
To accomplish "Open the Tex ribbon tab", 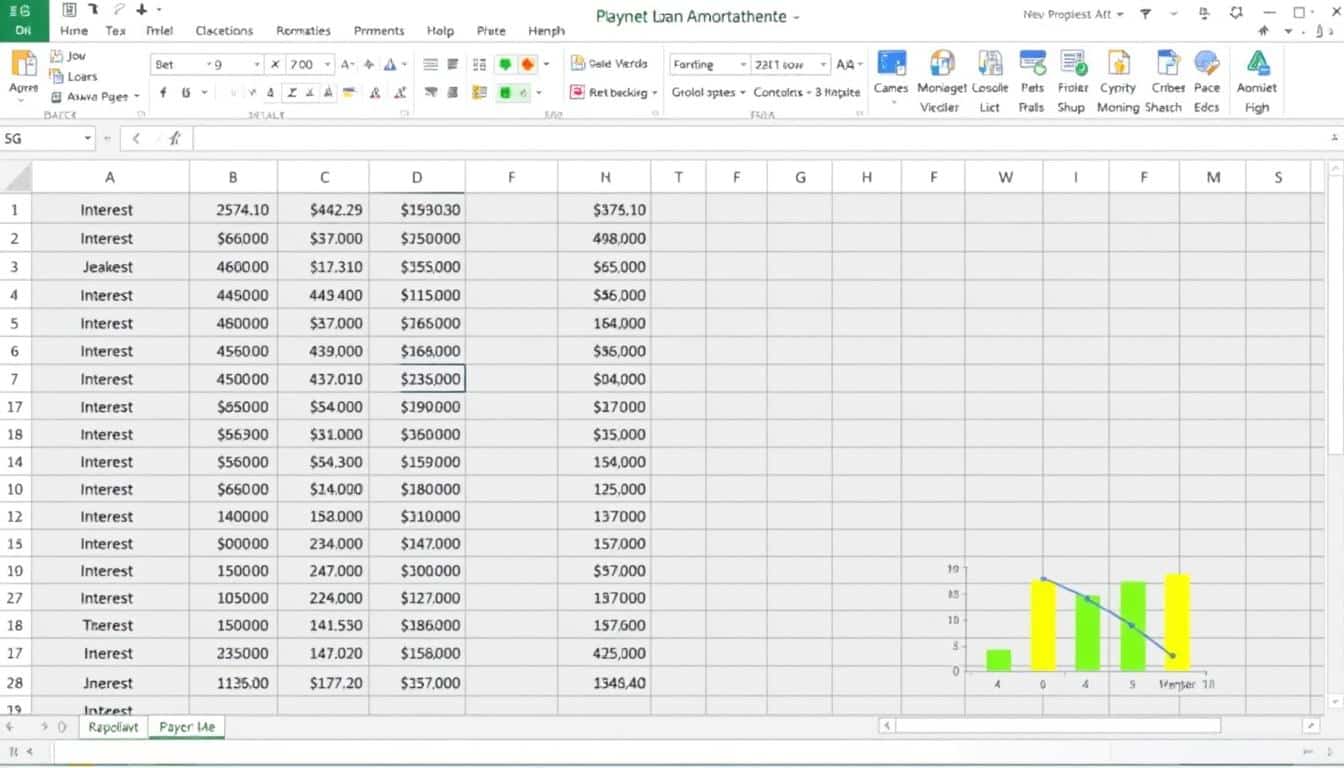I will point(116,31).
